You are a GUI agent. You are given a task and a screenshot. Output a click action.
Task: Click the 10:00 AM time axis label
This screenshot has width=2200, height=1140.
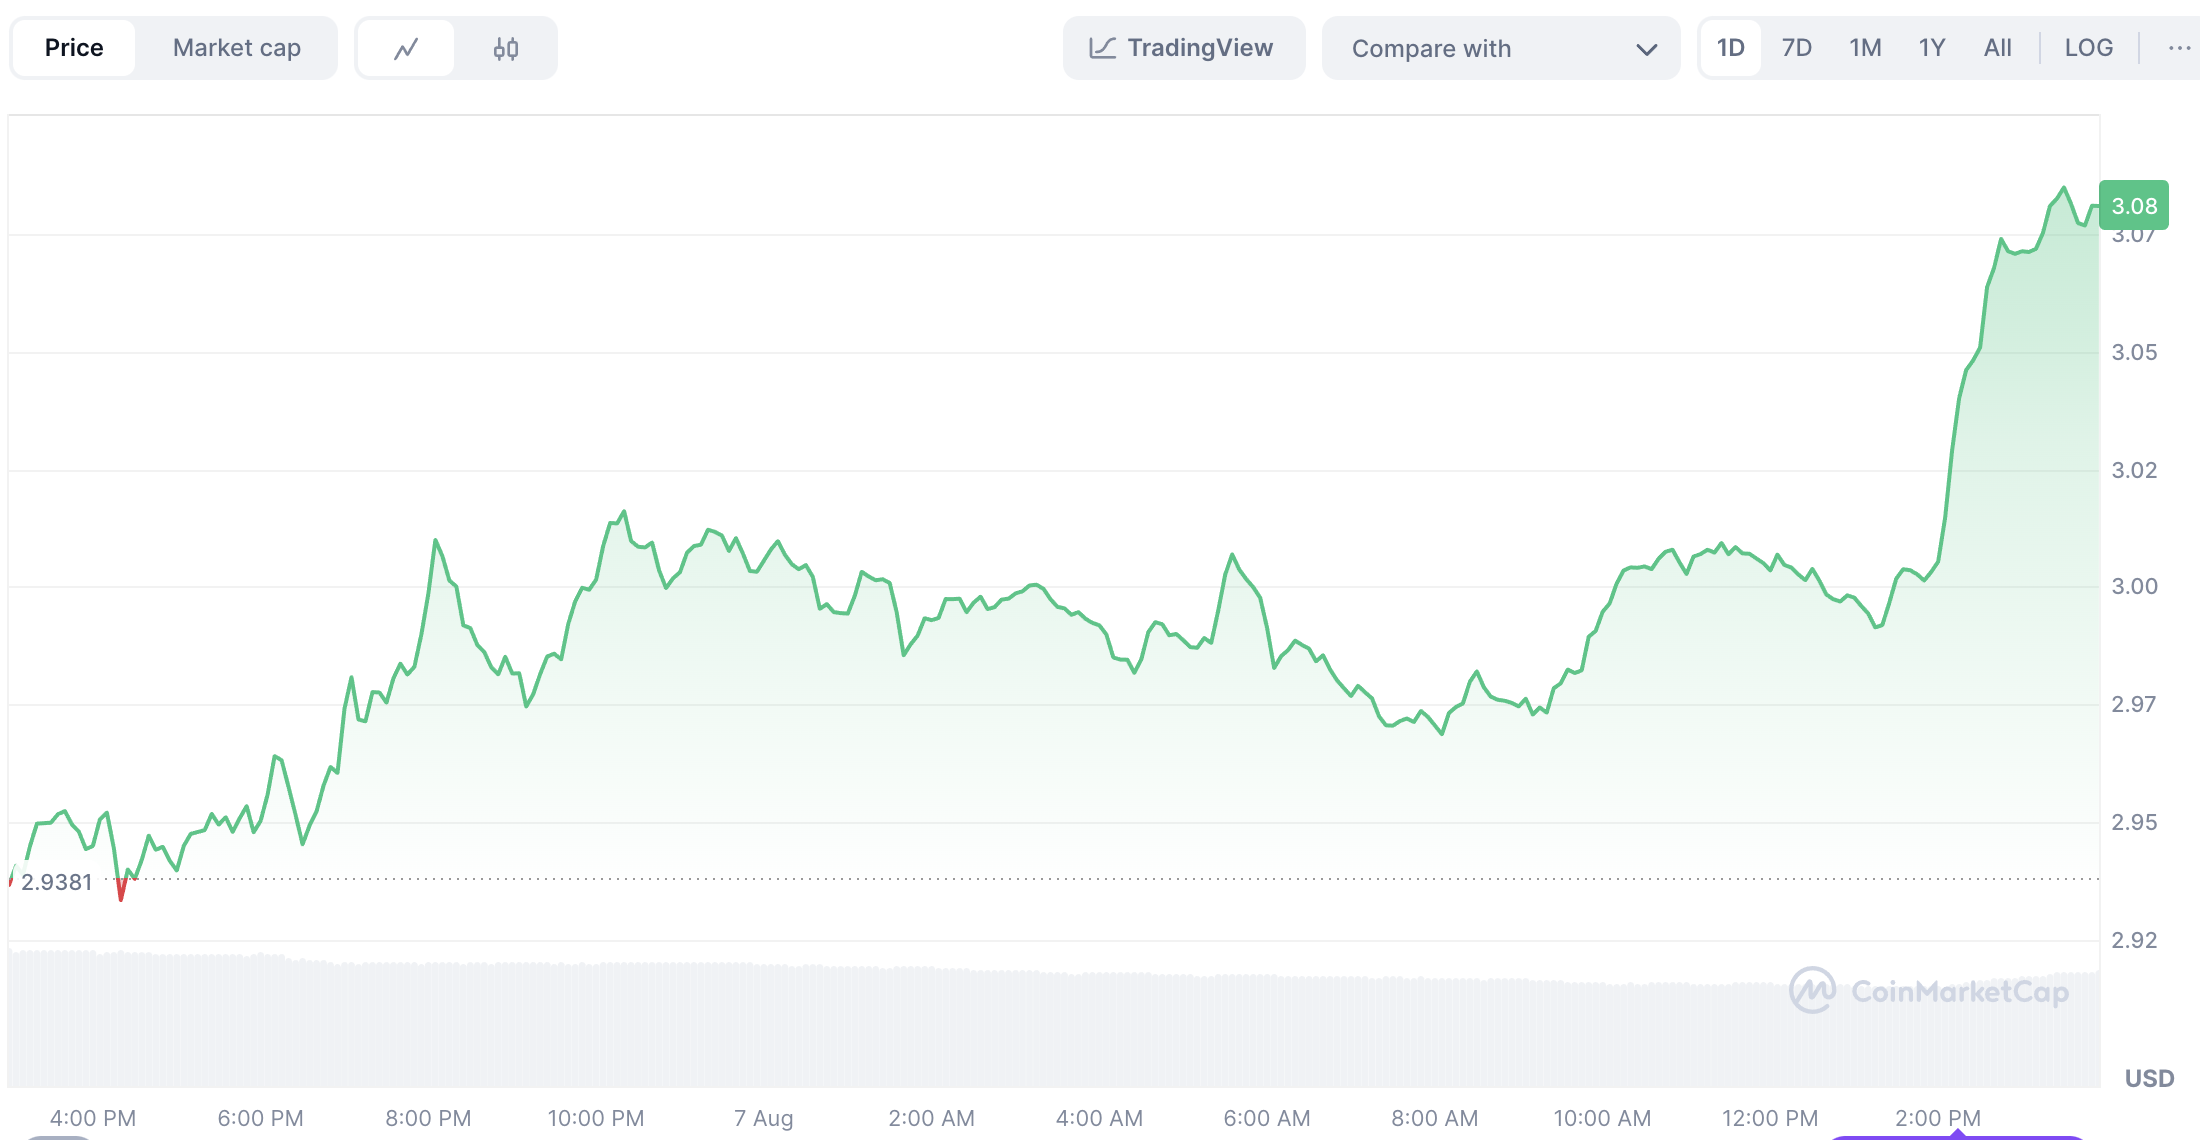coord(1602,1118)
